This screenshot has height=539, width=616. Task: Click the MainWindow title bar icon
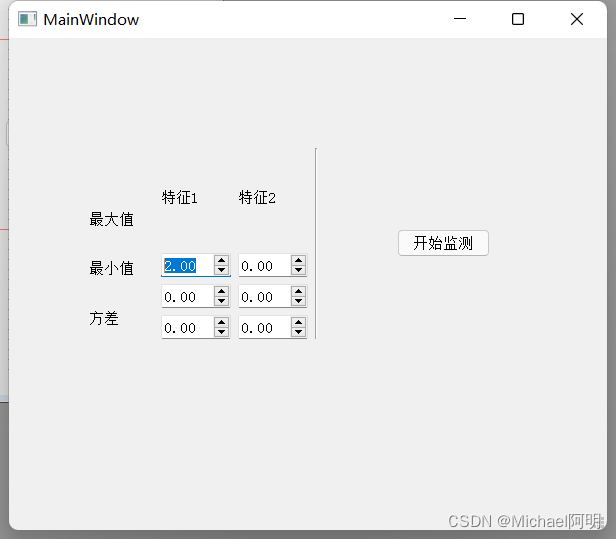pyautogui.click(x=28, y=19)
